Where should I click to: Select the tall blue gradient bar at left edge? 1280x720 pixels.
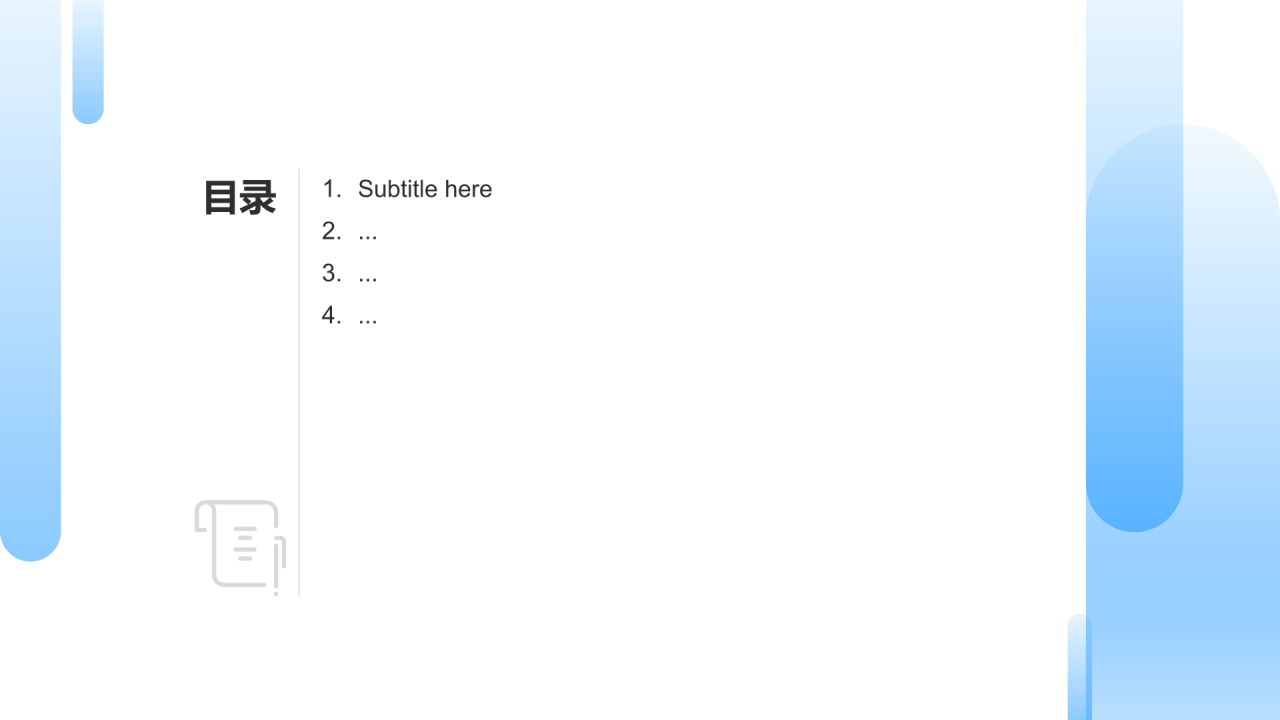(30, 280)
